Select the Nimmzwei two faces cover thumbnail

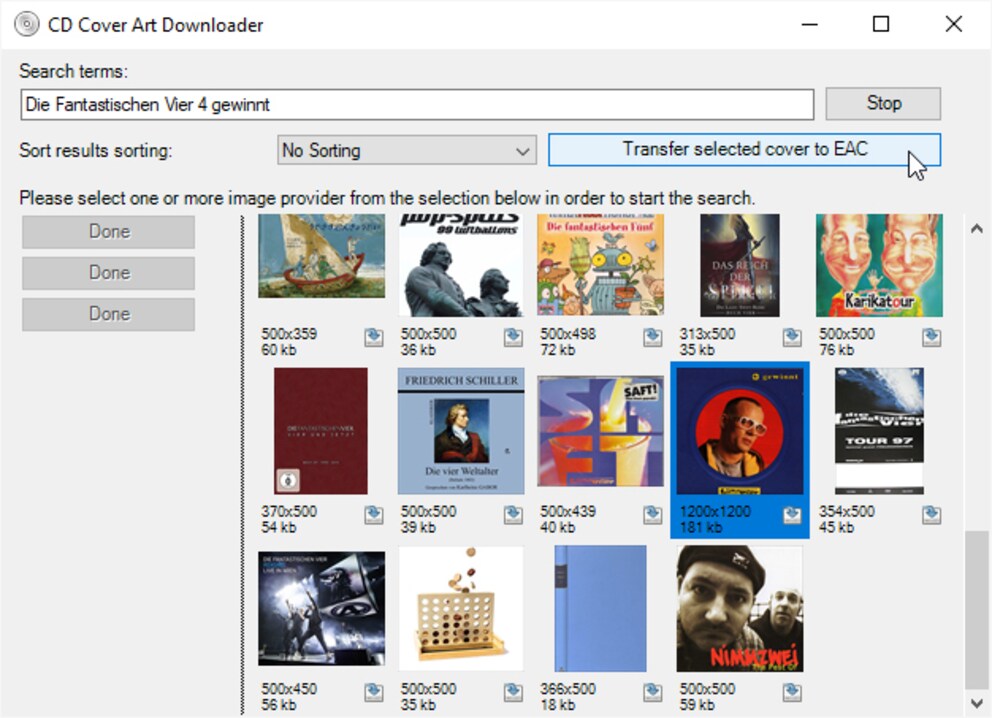[740, 609]
